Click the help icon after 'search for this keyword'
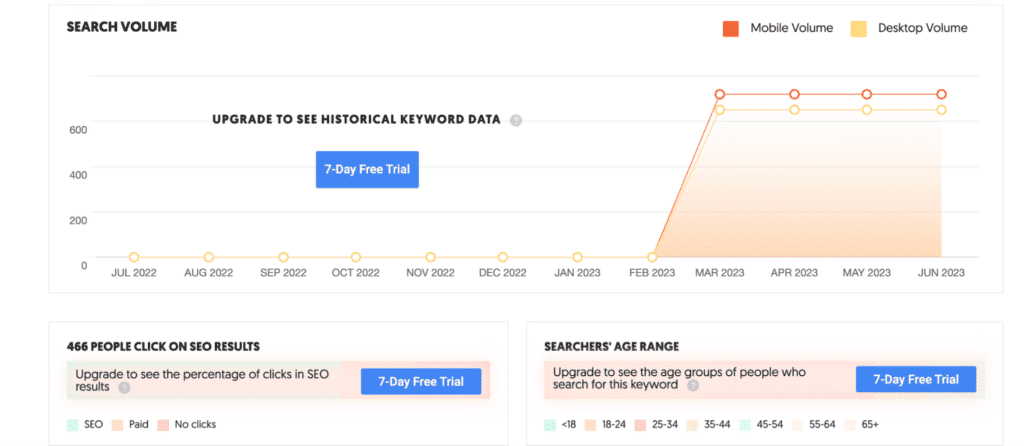Screen dimensions: 1024x446 (x=693, y=385)
